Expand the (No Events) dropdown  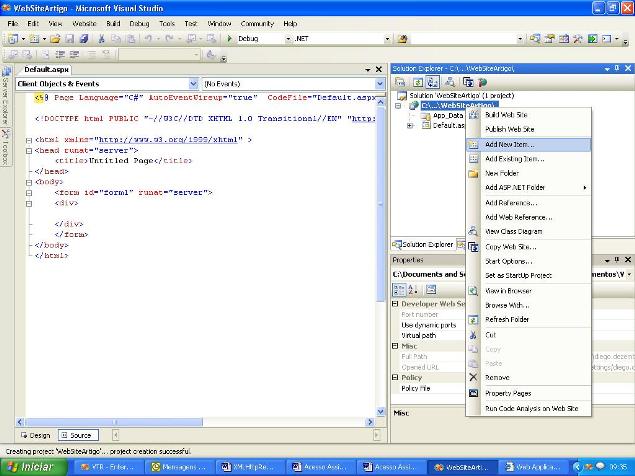pos(380,84)
